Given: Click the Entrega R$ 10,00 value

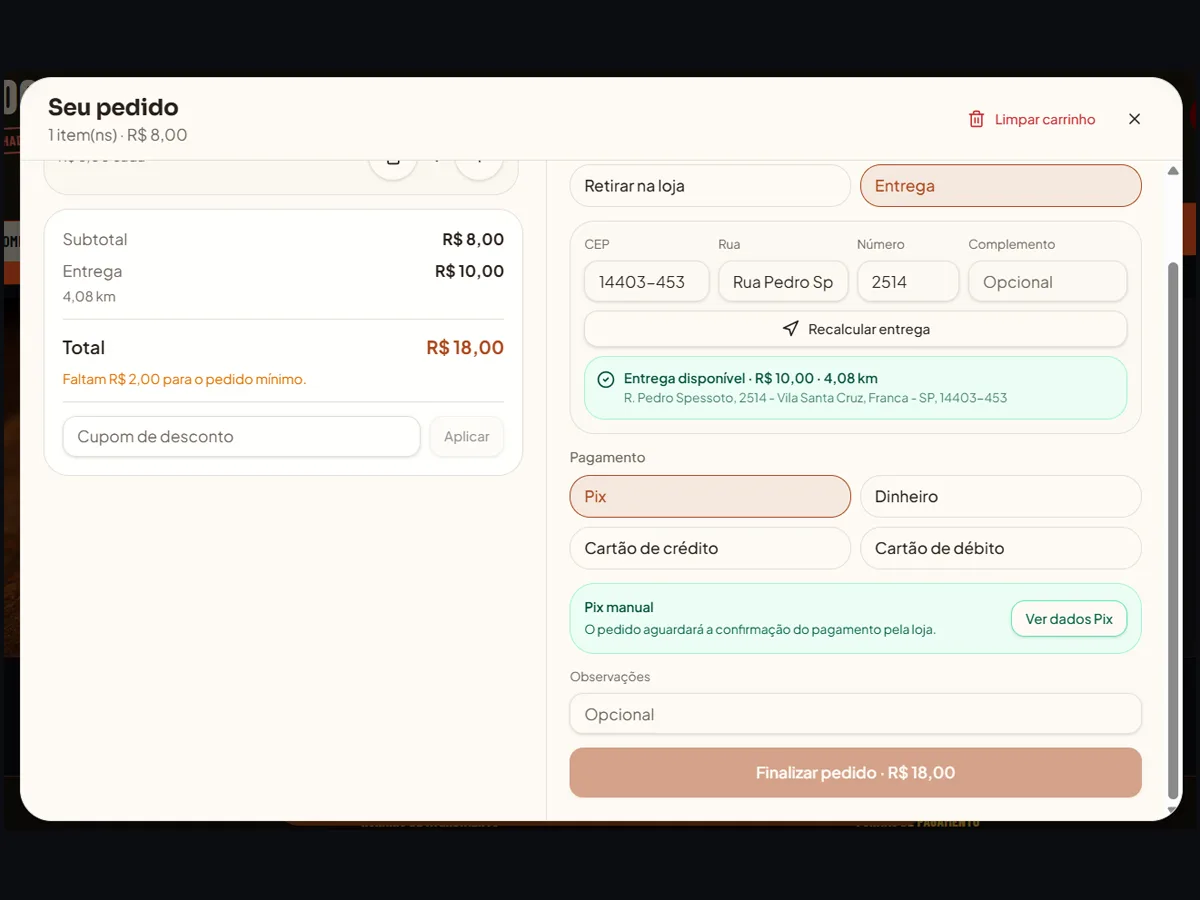Looking at the screenshot, I should tap(469, 271).
